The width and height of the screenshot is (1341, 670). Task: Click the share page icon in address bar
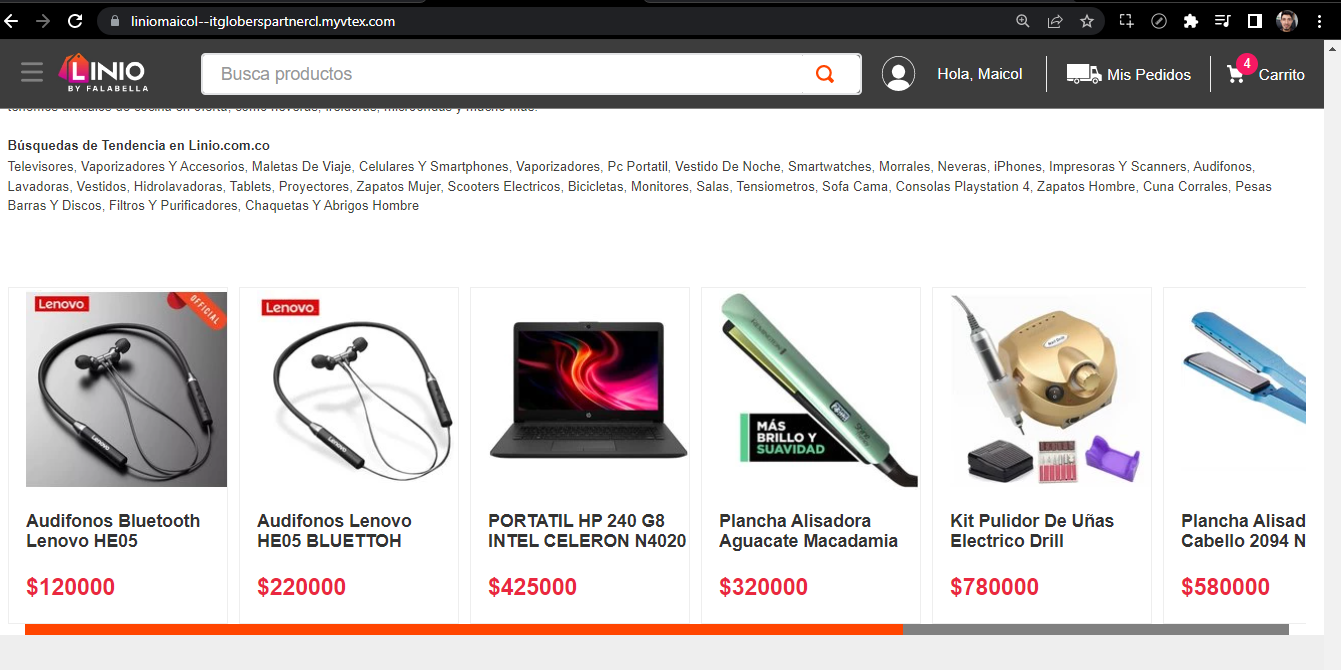tap(1055, 21)
